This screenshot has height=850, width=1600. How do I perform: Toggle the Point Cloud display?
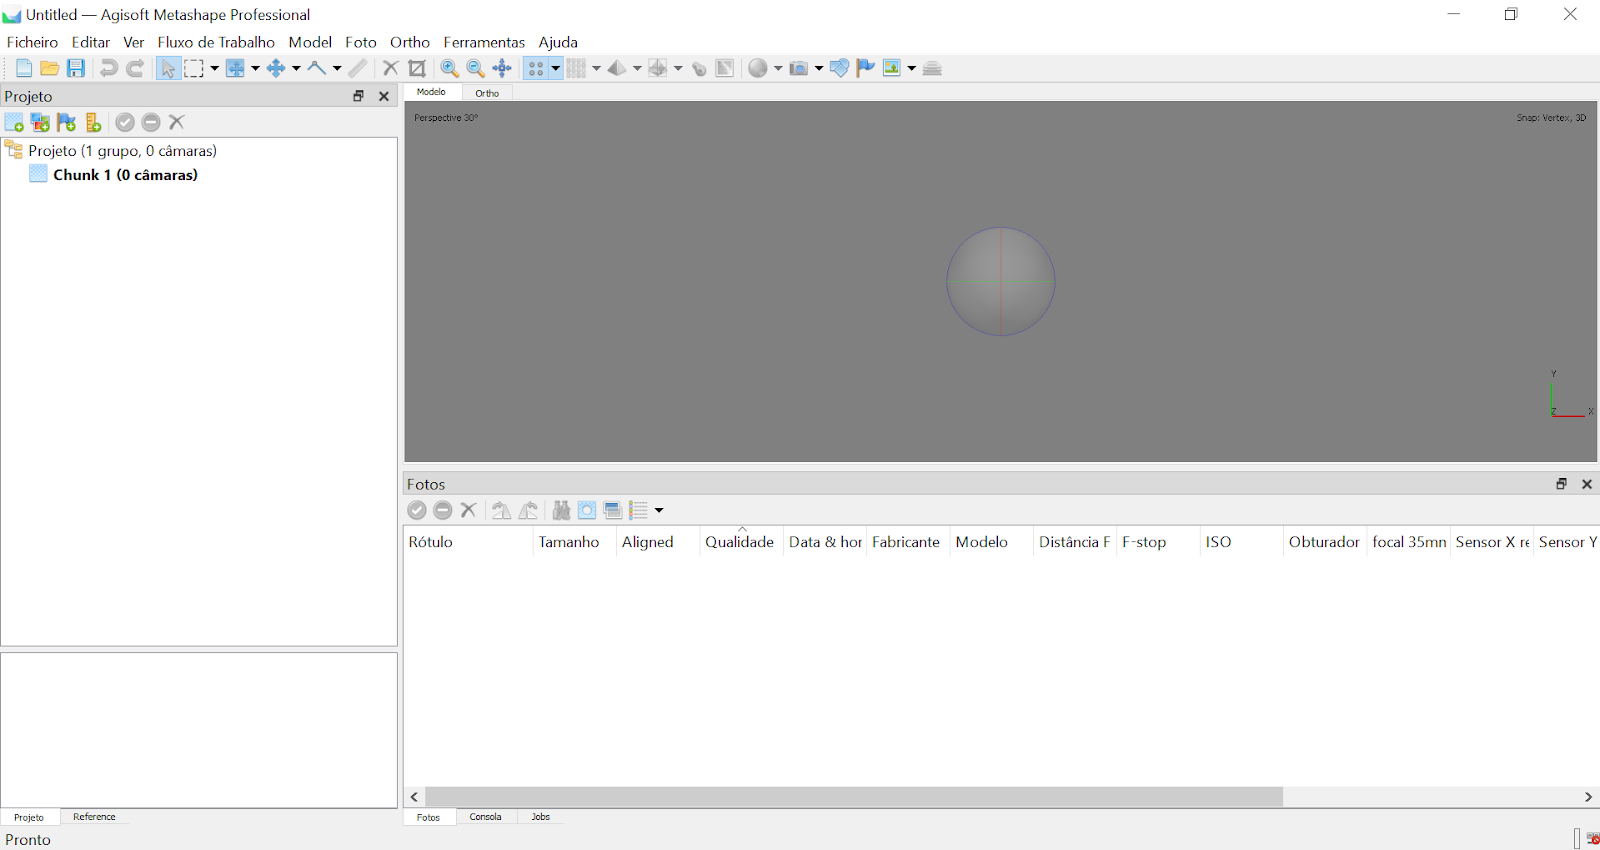[536, 68]
